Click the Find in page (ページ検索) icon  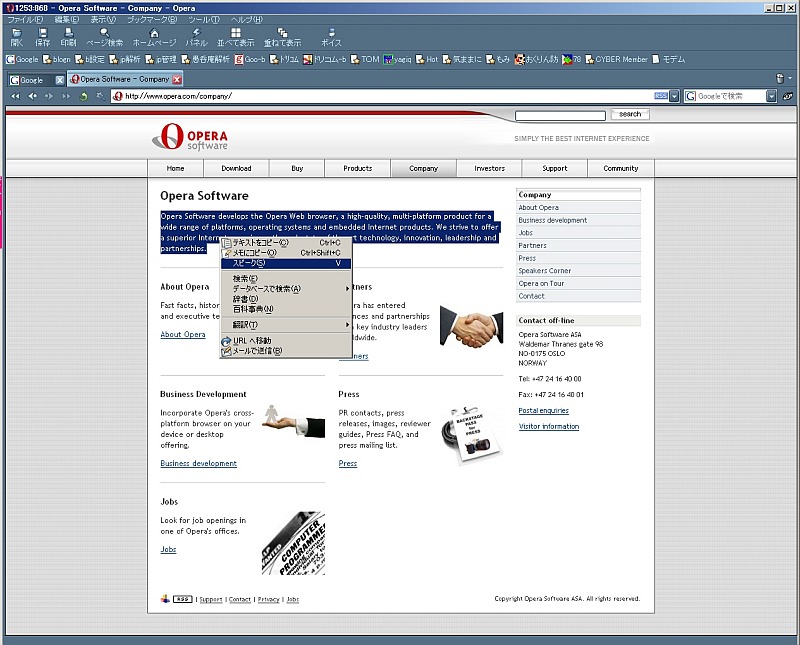[x=105, y=37]
